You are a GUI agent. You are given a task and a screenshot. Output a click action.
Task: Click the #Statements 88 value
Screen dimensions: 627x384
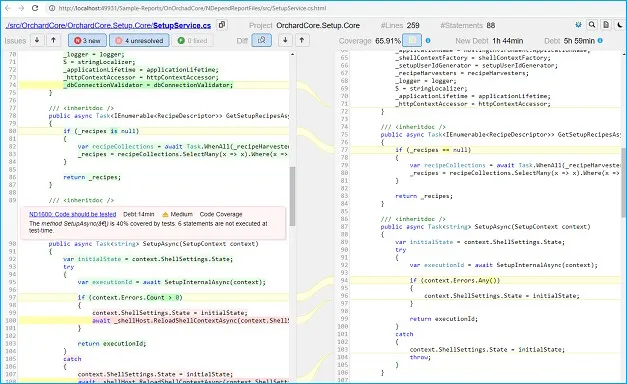[491, 25]
